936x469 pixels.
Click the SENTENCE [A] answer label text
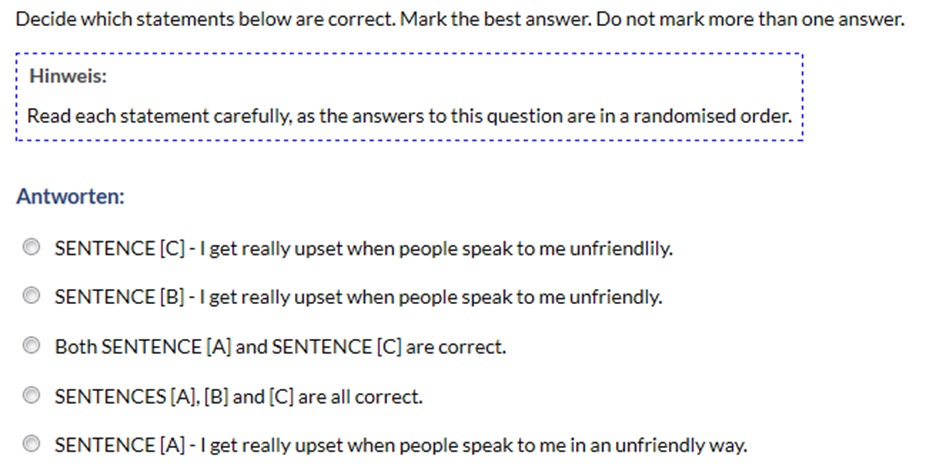(x=401, y=445)
